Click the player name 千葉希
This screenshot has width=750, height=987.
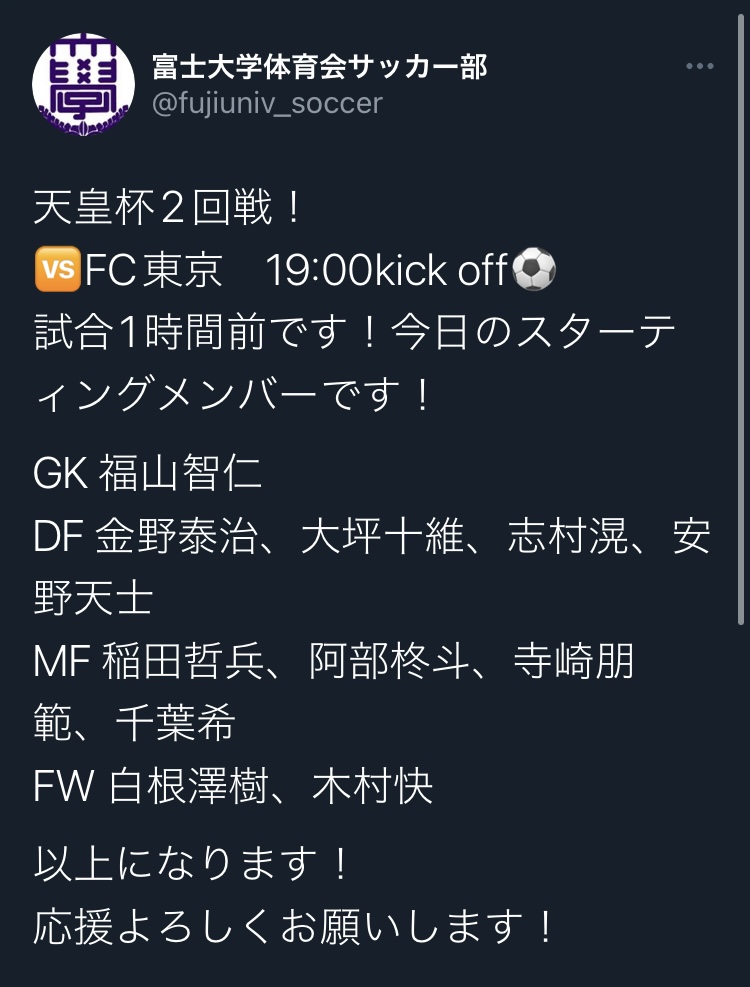tap(176, 723)
